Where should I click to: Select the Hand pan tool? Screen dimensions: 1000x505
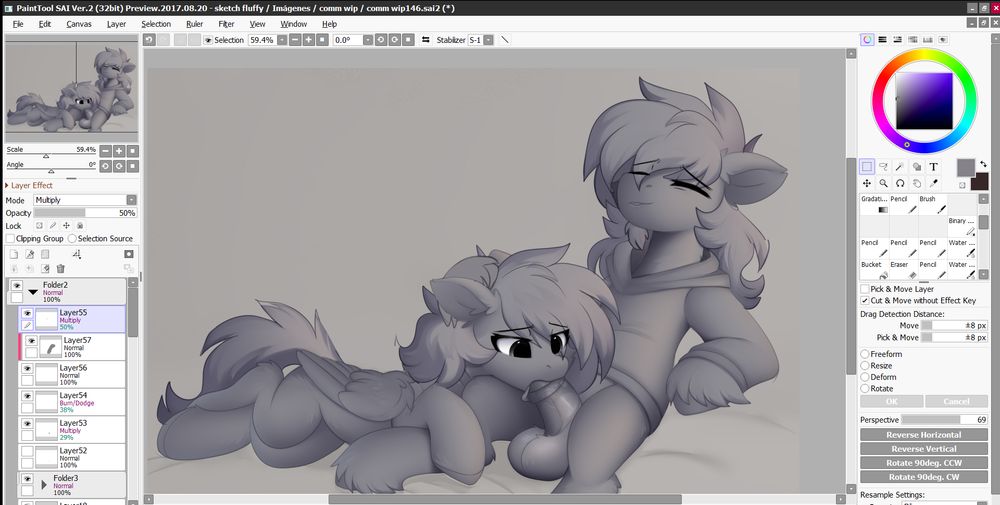[x=916, y=183]
